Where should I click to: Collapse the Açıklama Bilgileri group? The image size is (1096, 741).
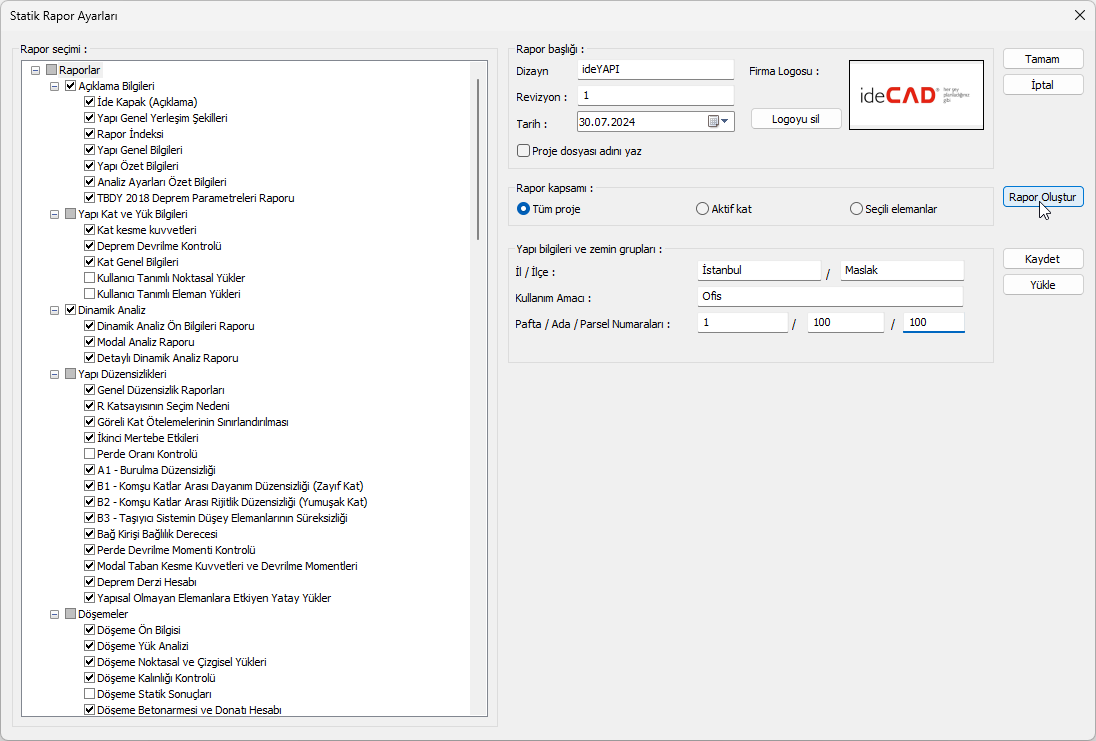pyautogui.click(x=55, y=86)
